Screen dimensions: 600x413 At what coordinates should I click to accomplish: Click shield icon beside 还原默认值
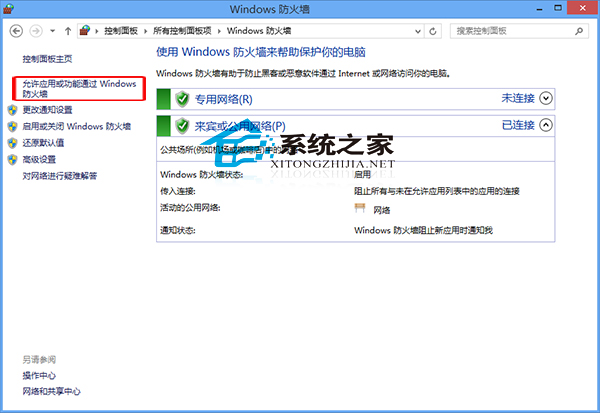click(13, 143)
